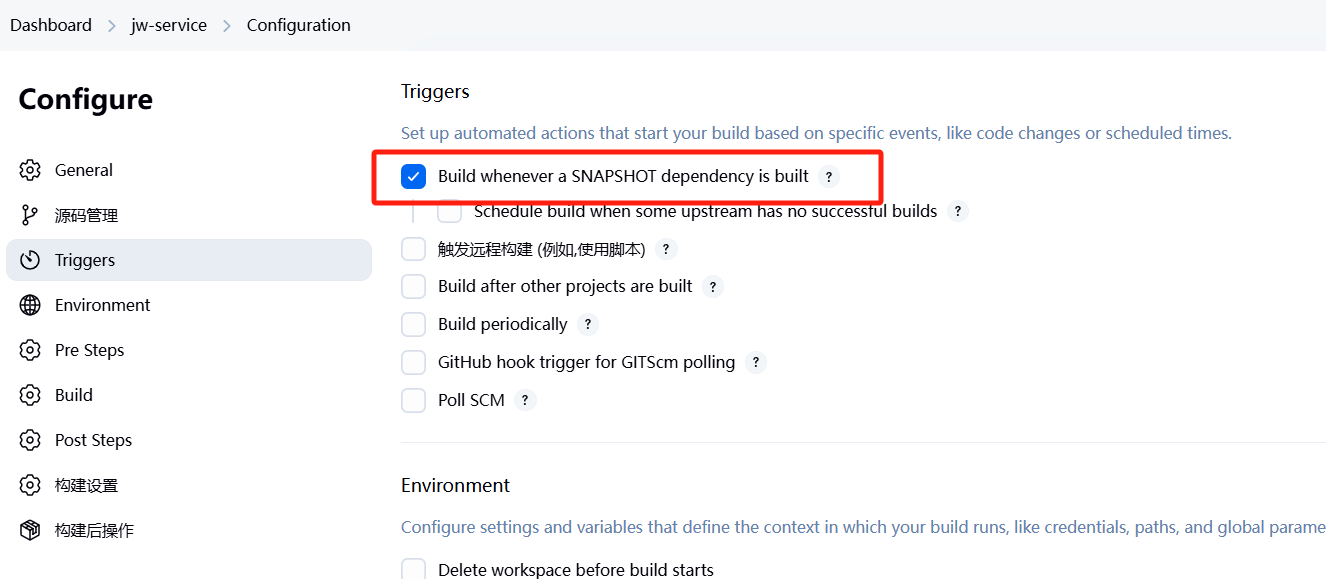Screen dimensions: 1326x579
Task: Click the branch icon for 源码管理
Action: click(x=30, y=215)
